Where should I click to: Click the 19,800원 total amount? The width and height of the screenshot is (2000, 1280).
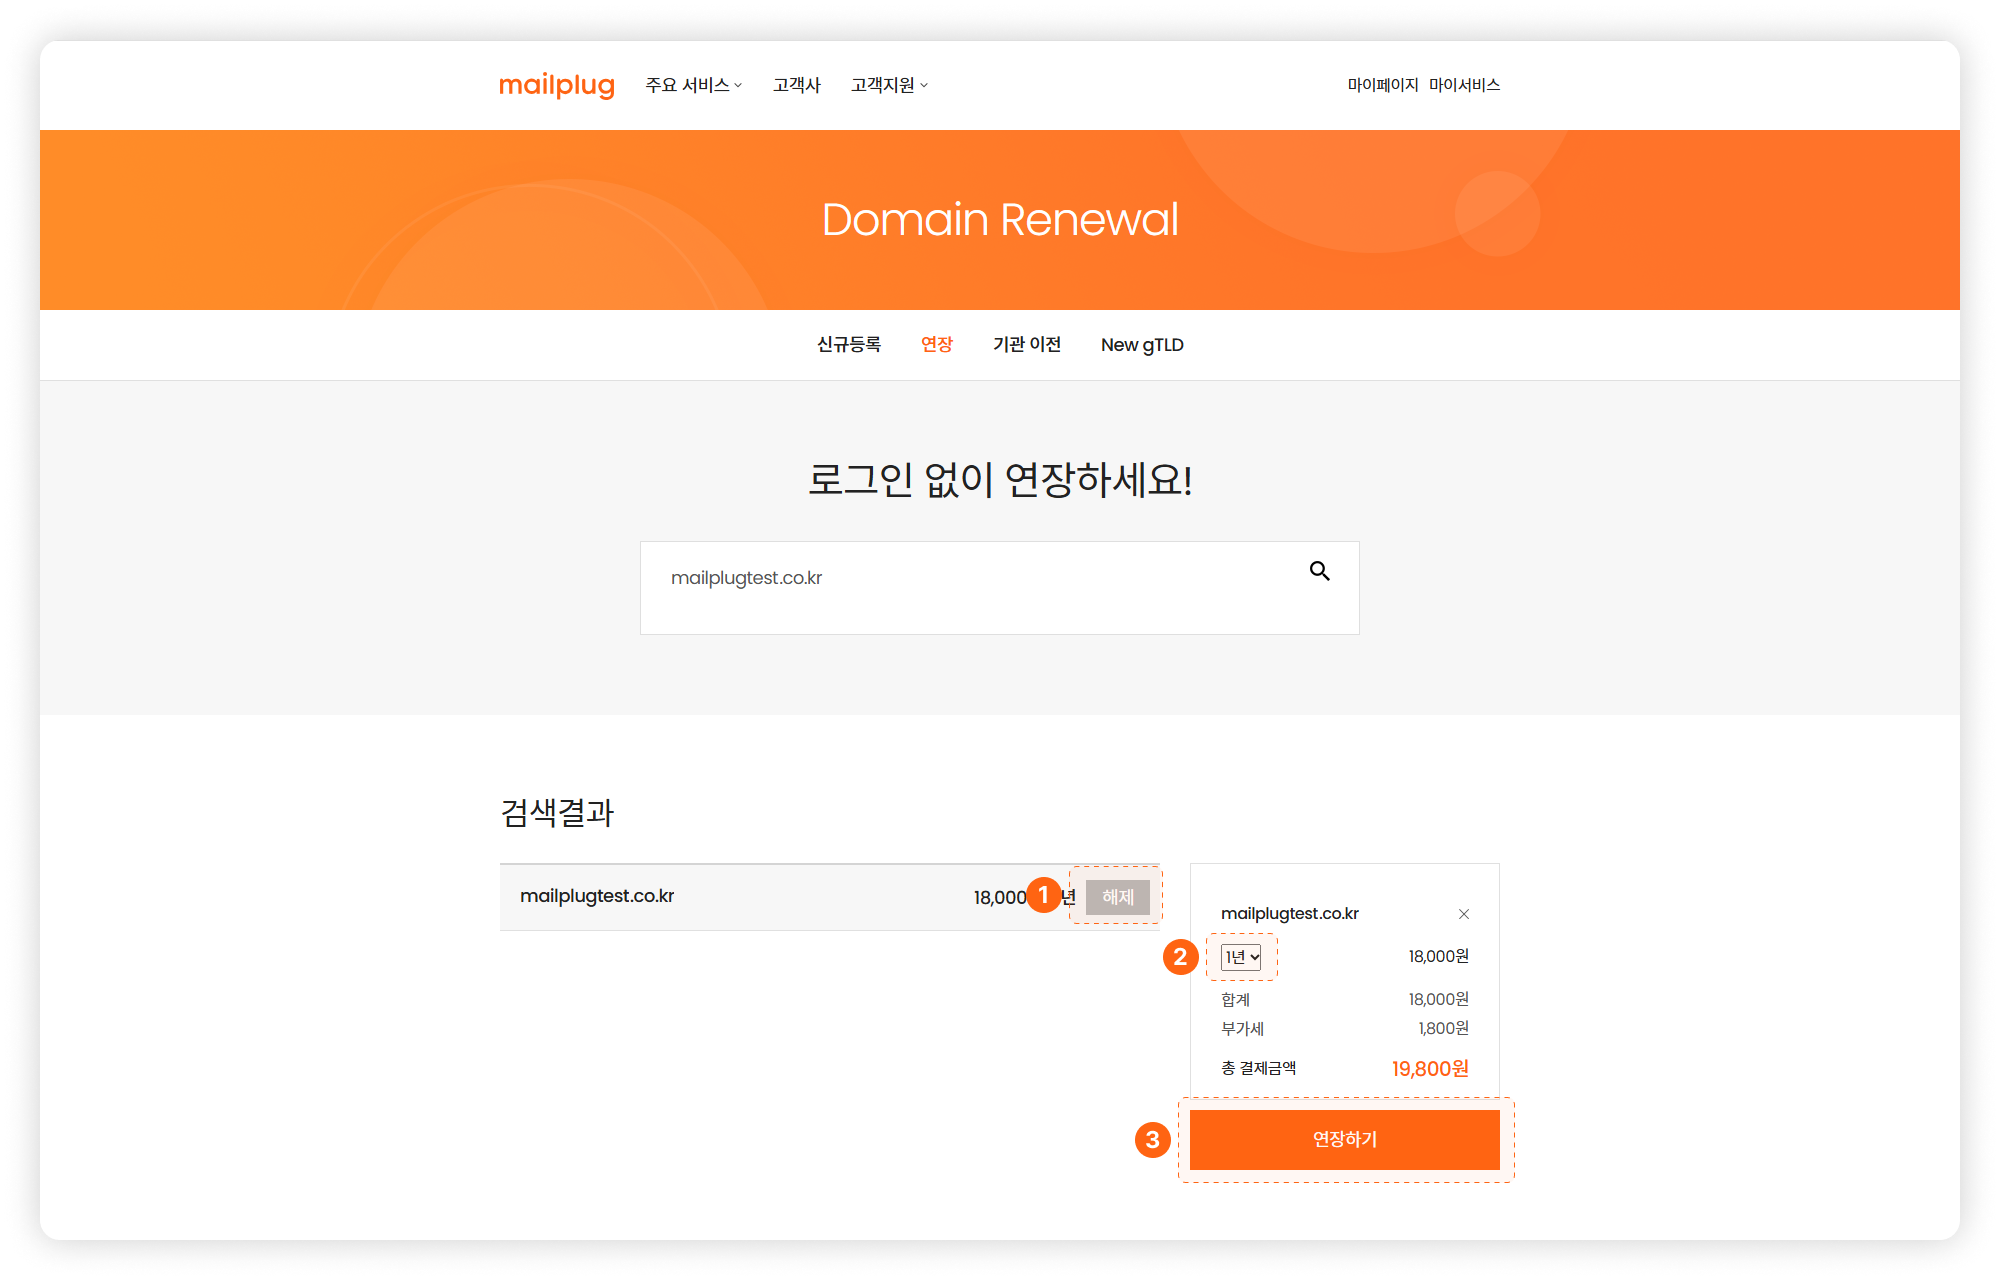[x=1430, y=1068]
